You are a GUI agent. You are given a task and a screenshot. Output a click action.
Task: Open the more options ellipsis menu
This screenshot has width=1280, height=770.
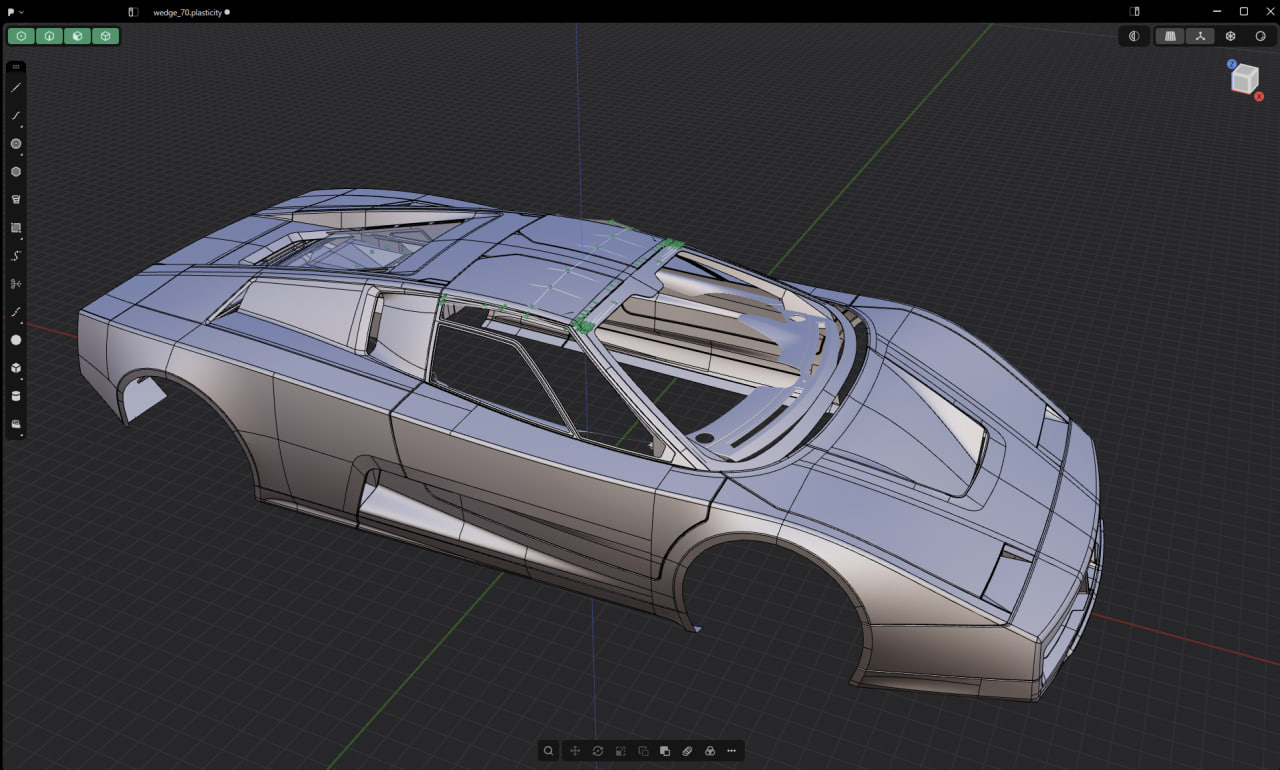(732, 751)
